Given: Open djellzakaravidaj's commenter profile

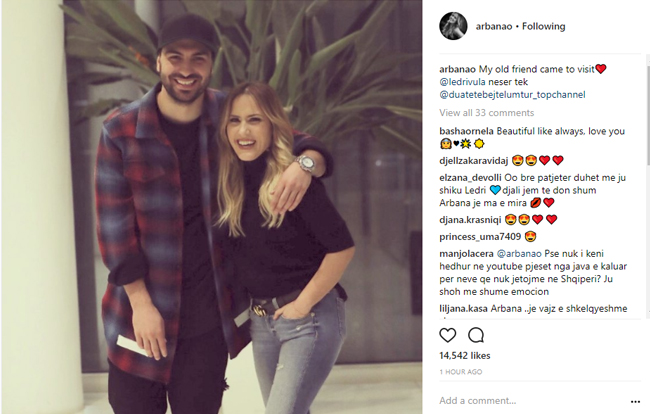Looking at the screenshot, I should [x=473, y=161].
